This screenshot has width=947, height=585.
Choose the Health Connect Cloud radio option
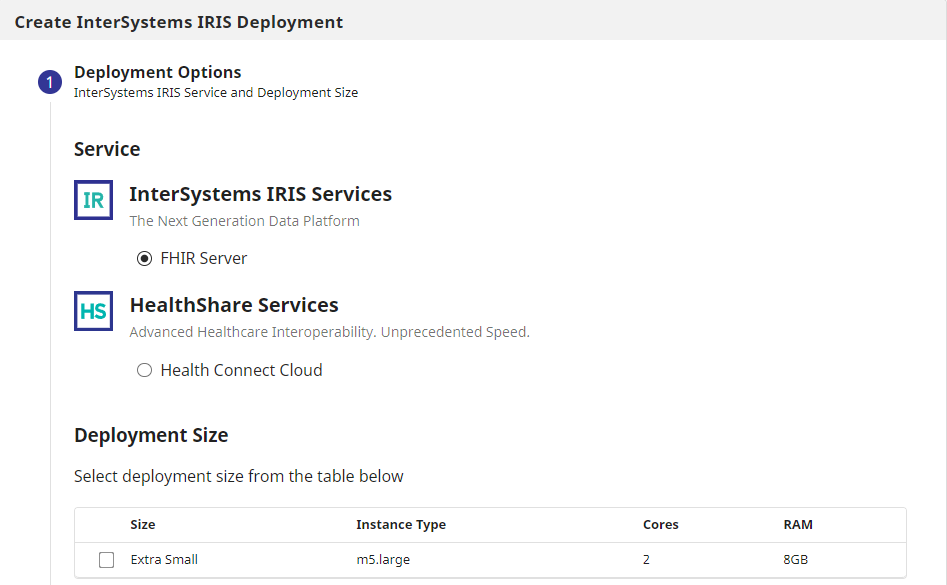tap(144, 370)
